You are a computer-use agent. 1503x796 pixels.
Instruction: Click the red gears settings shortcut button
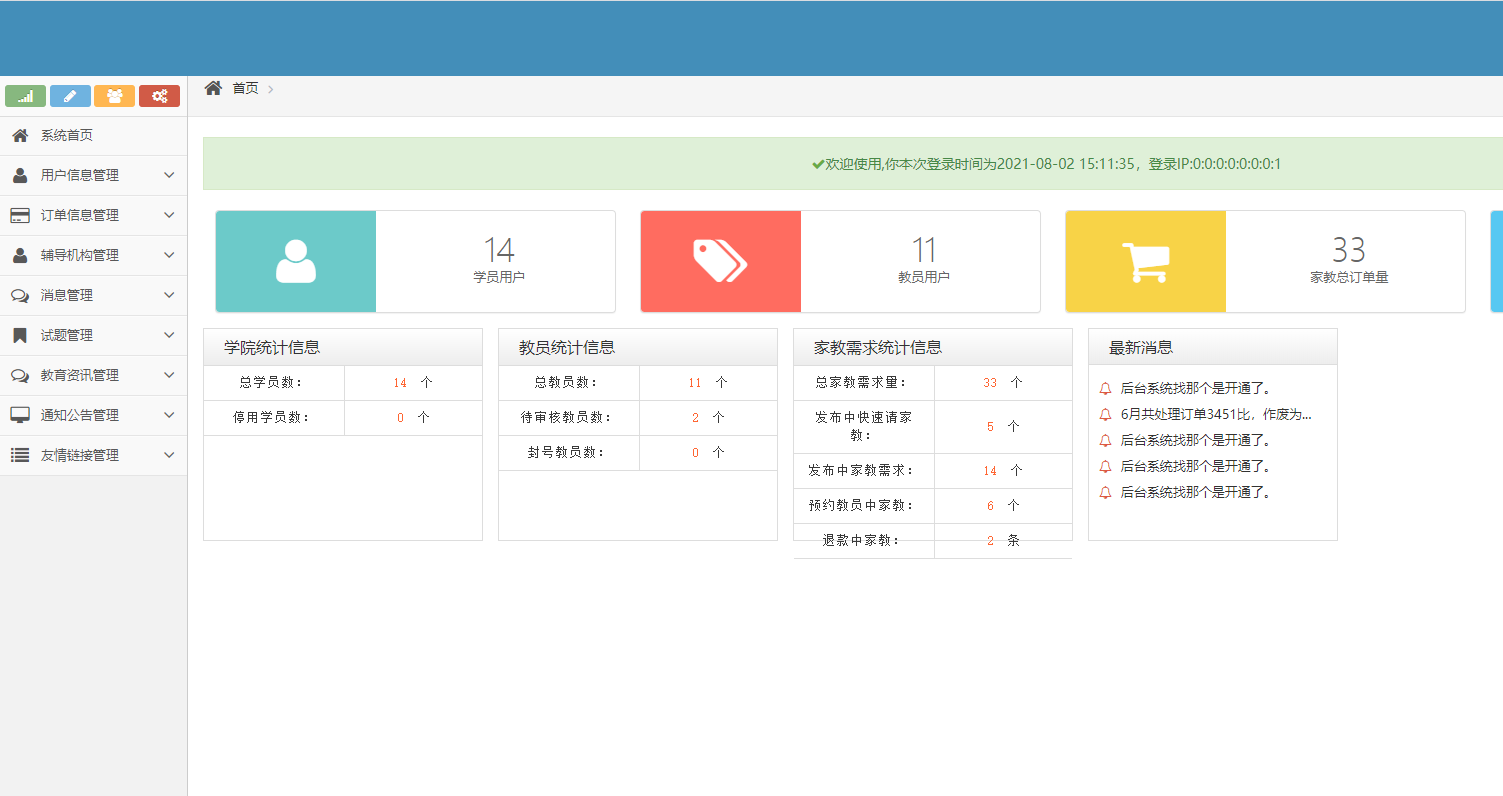point(159,96)
